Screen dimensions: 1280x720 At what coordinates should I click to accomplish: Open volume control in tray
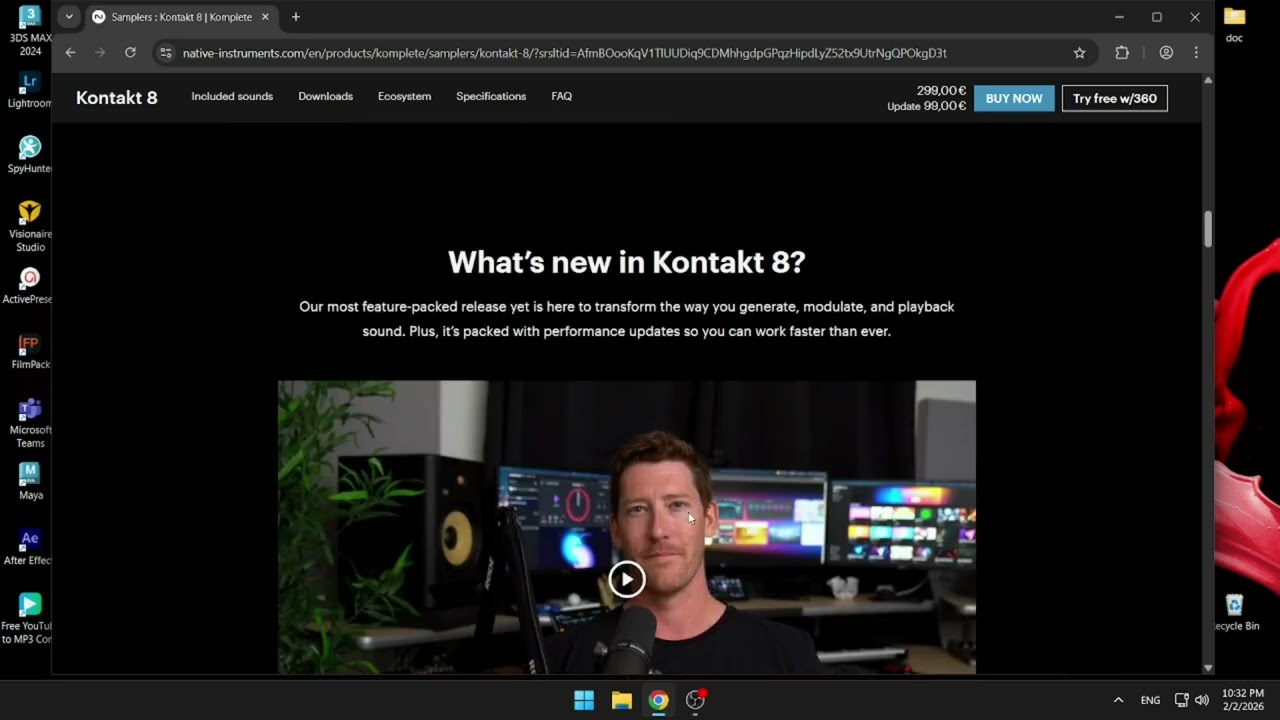(x=1202, y=700)
